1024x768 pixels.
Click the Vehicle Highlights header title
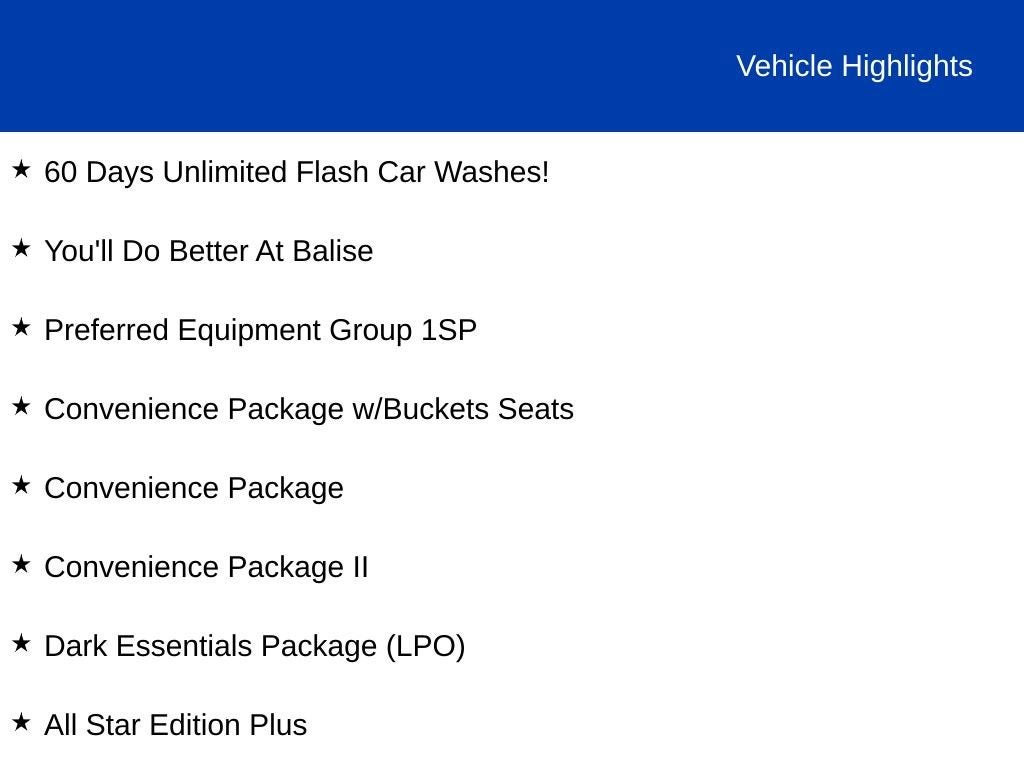click(854, 66)
